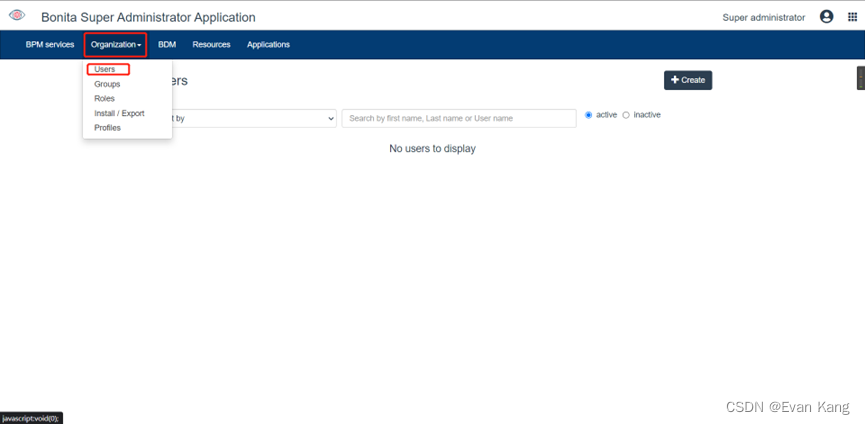Click the Bonita logo icon
Image resolution: width=865 pixels, height=424 pixels.
17,15
